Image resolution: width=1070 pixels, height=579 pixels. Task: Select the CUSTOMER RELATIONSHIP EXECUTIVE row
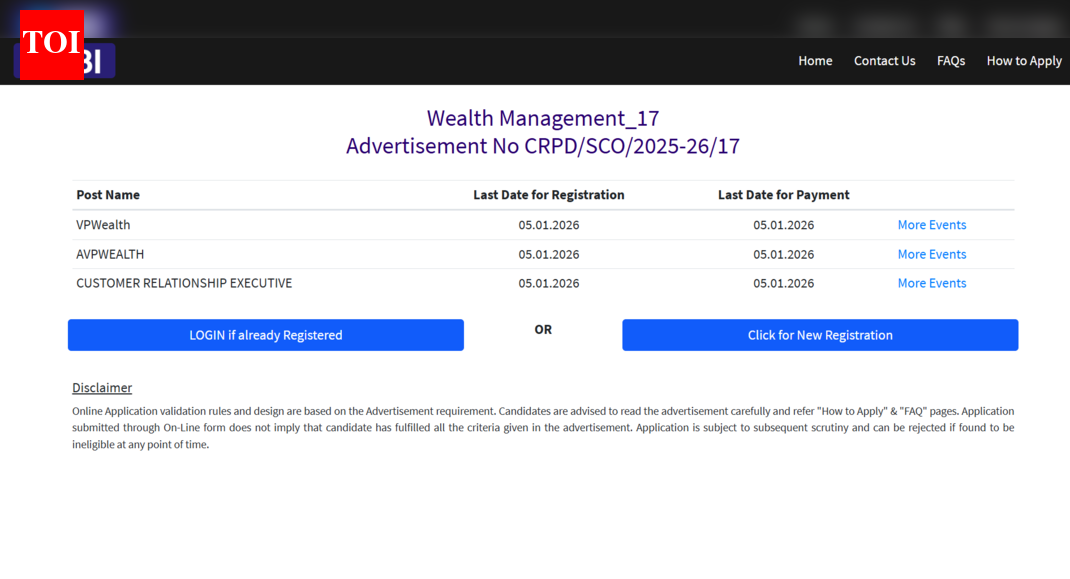point(184,283)
